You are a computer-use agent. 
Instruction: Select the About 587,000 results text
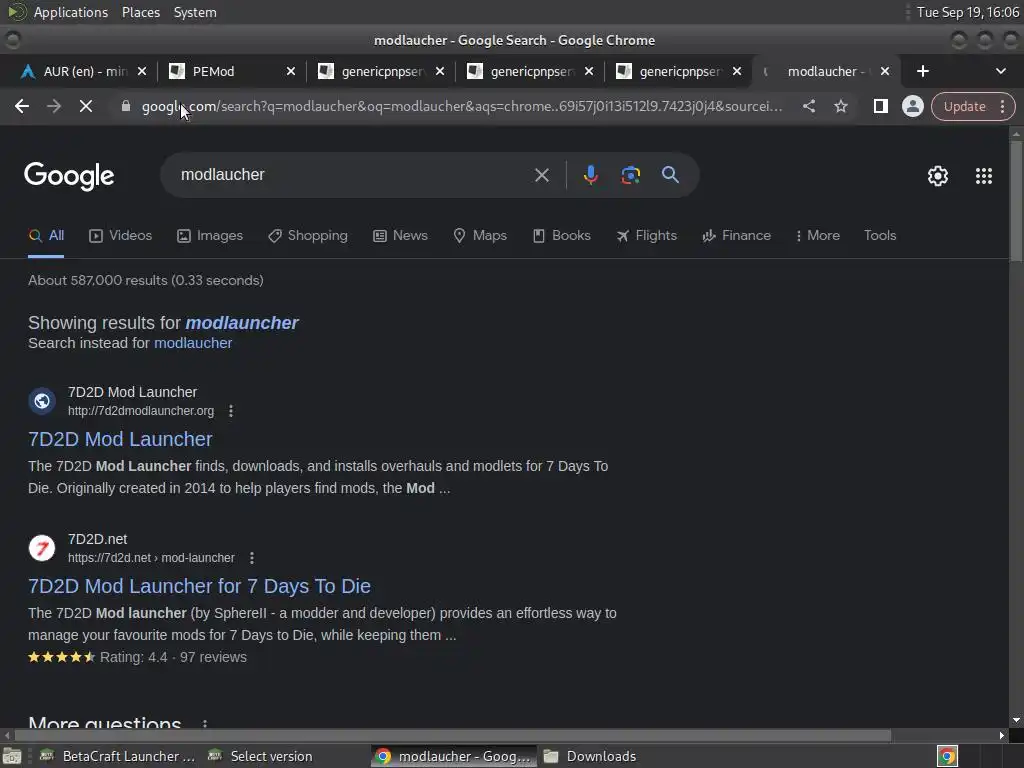pos(146,280)
